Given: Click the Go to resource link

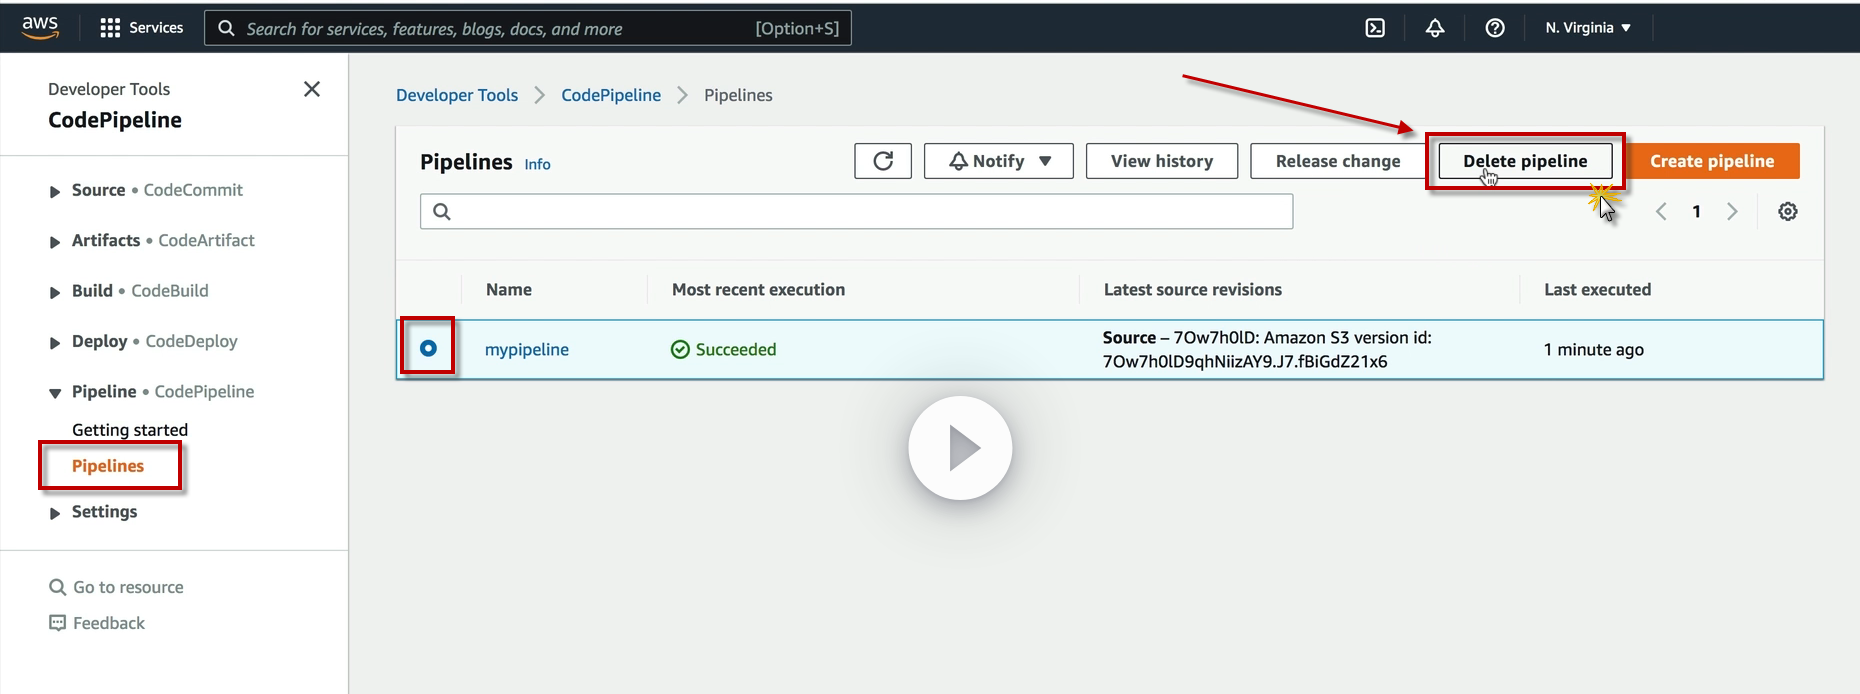Looking at the screenshot, I should coord(128,587).
